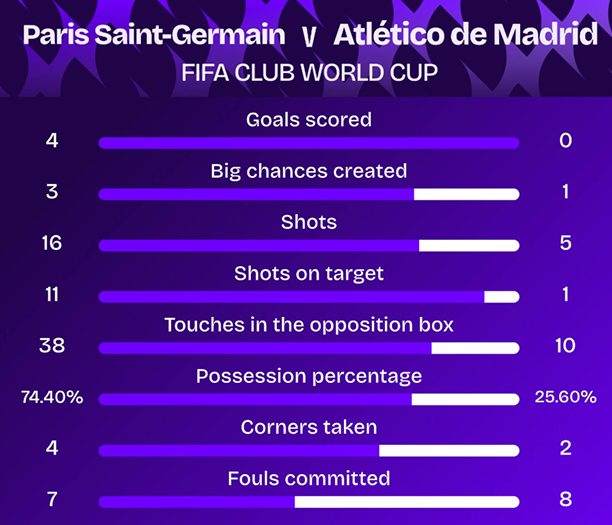Select PSG's 16 shots value
The width and height of the screenshot is (612, 525).
pyautogui.click(x=52, y=243)
